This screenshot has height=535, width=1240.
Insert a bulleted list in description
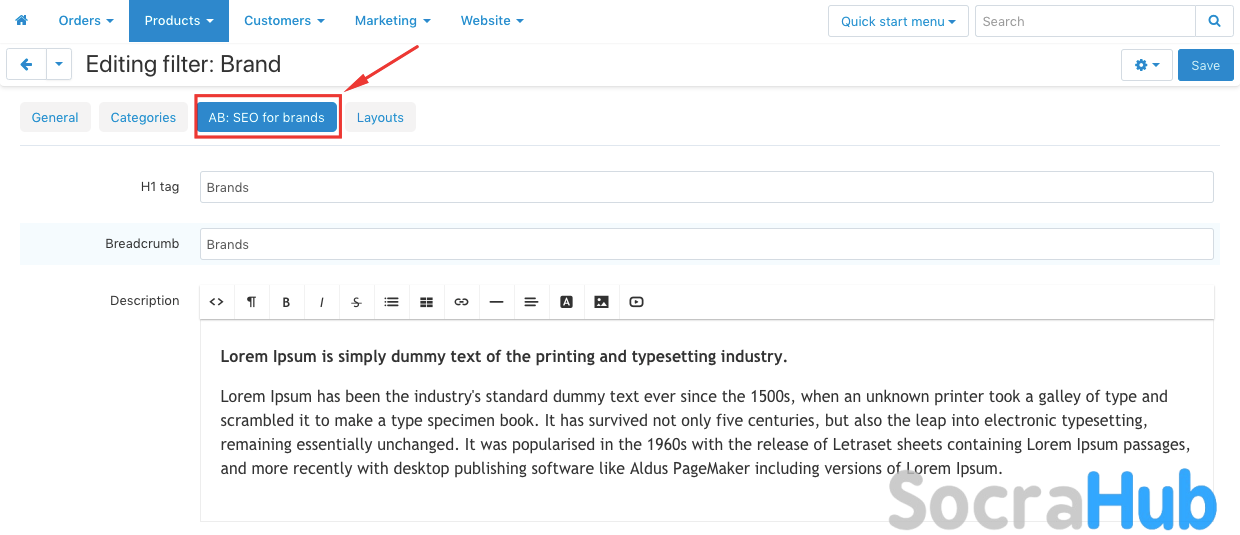pos(391,302)
